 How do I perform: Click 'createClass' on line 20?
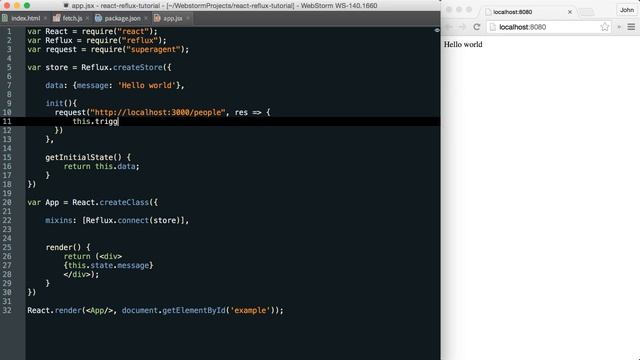[124, 202]
